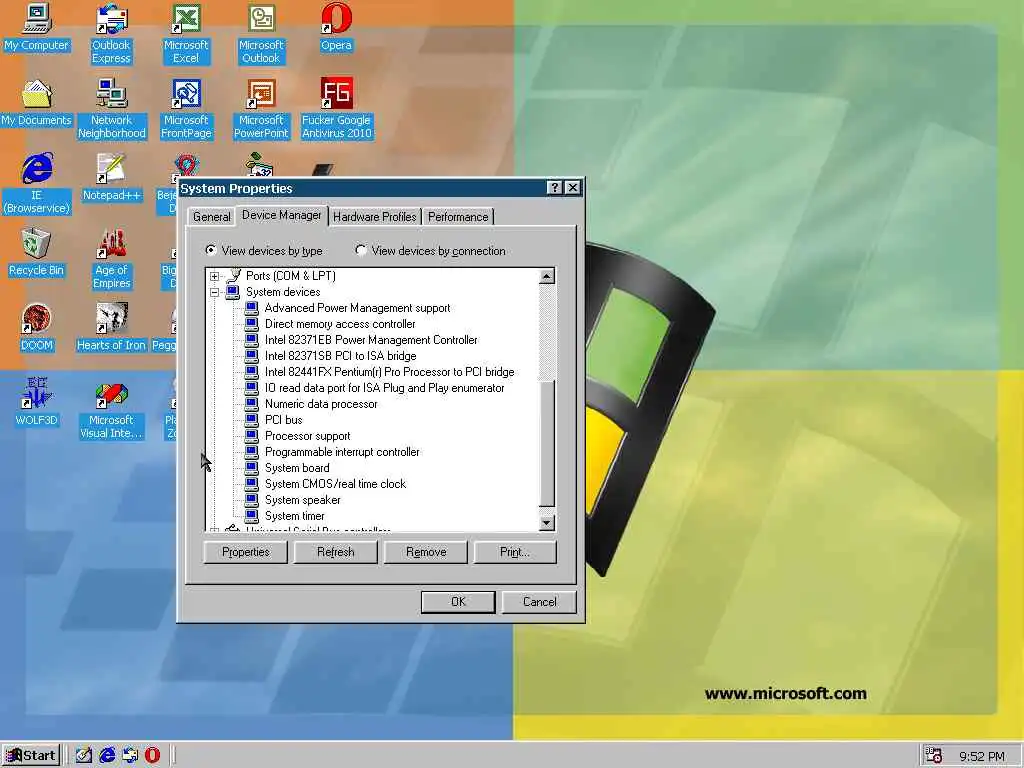Click the 9:52 PM taskbar clock
The height and width of the screenshot is (768, 1024).
coord(982,756)
